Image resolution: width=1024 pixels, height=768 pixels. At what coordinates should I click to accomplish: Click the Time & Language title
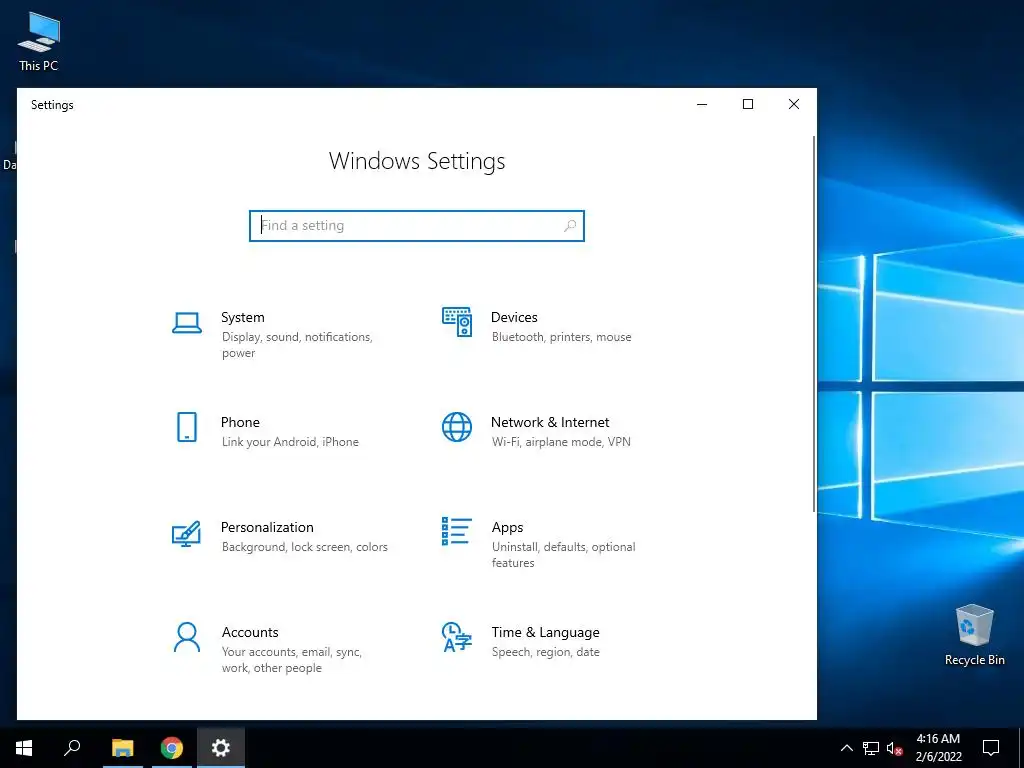pos(545,632)
